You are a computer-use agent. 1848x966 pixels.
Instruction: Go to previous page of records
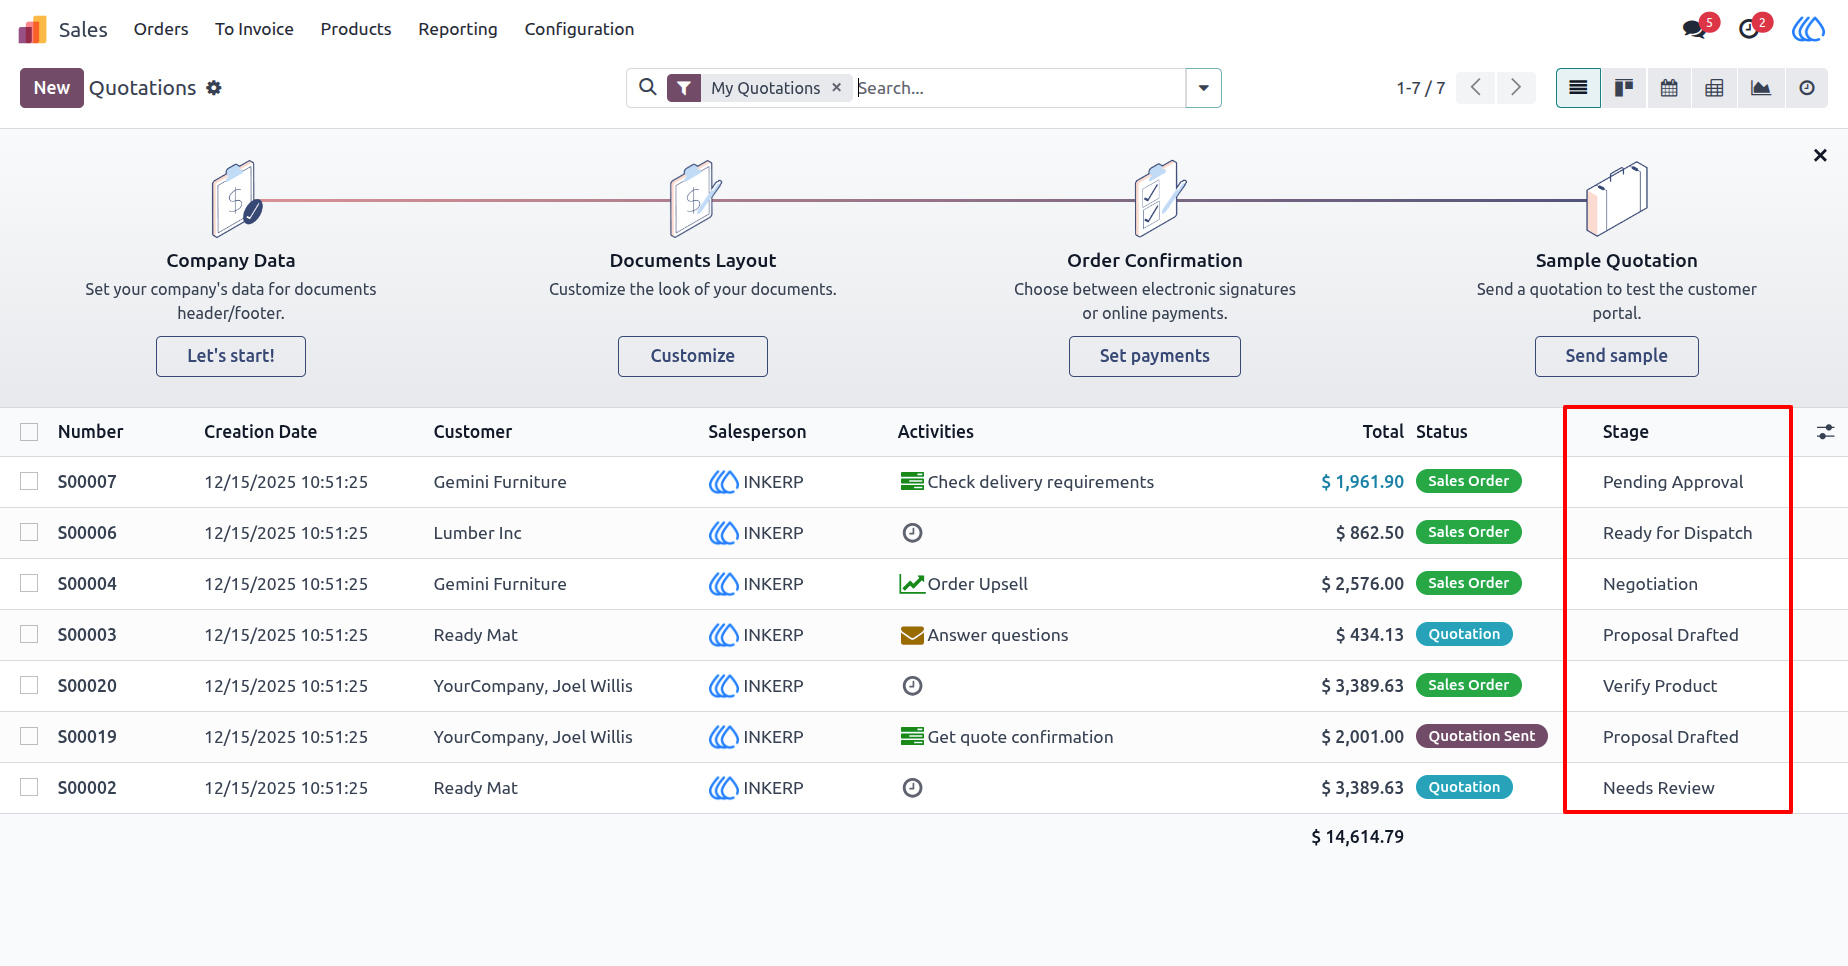coord(1476,88)
